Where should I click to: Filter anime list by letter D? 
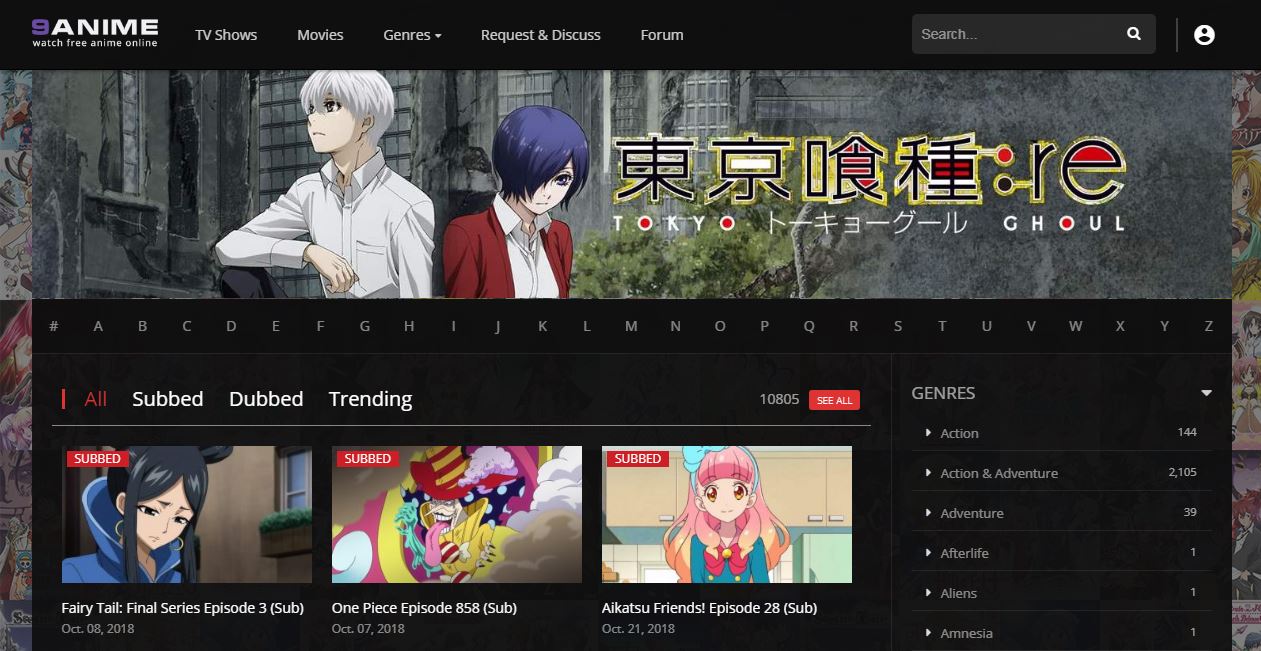pos(231,326)
